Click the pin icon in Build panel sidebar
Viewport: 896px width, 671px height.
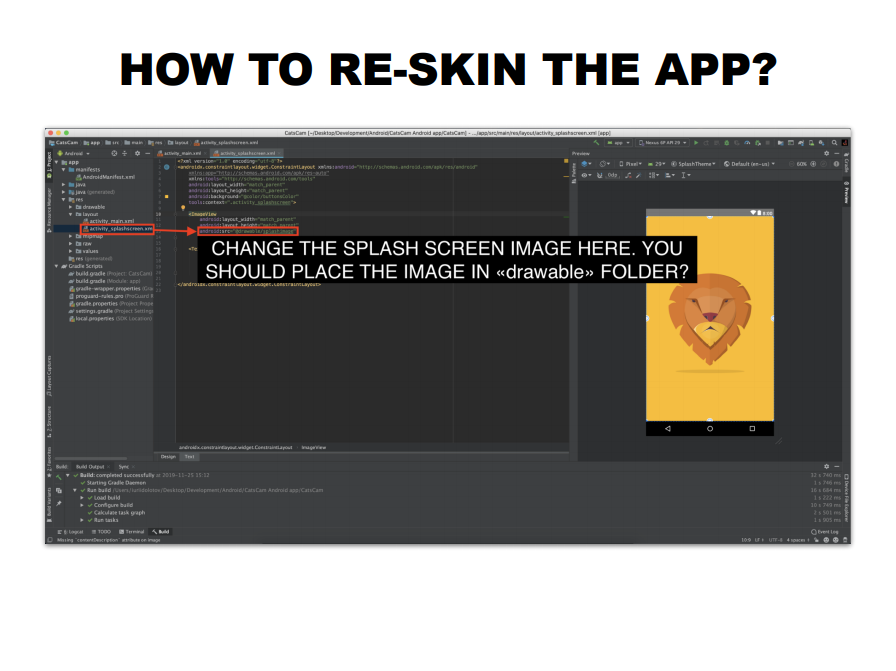click(59, 504)
